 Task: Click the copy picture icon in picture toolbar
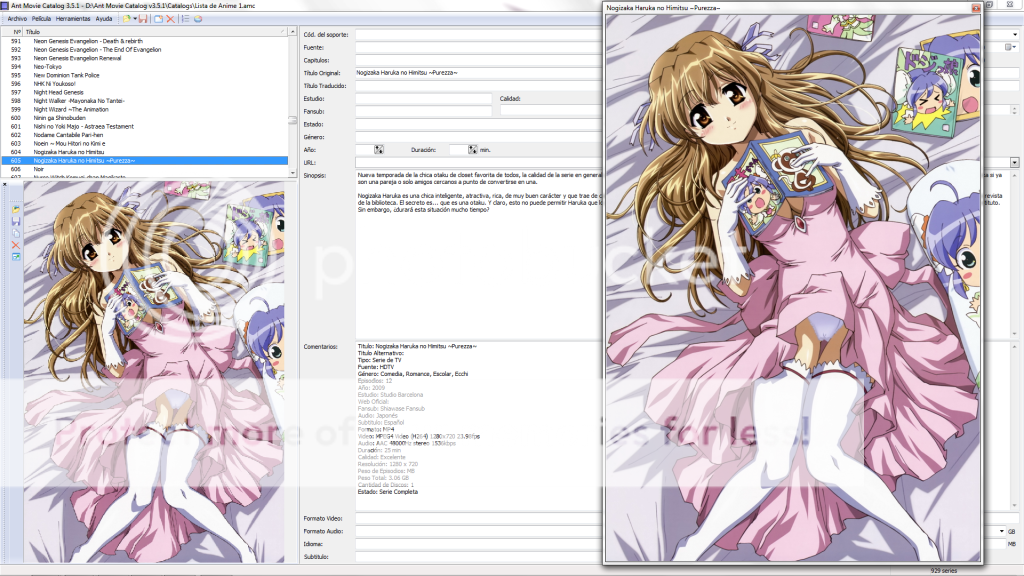[x=16, y=233]
